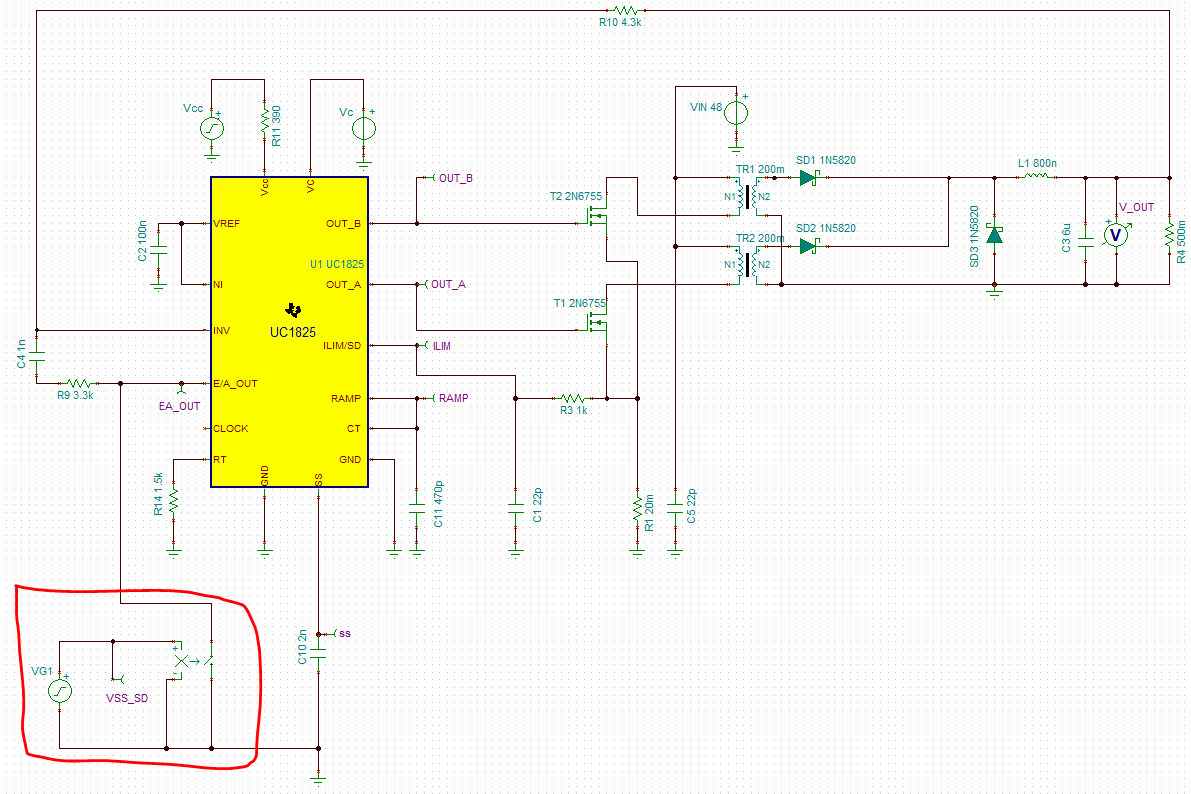Select diode SD2 1N5820
The height and width of the screenshot is (794, 1191).
pyautogui.click(x=810, y=246)
